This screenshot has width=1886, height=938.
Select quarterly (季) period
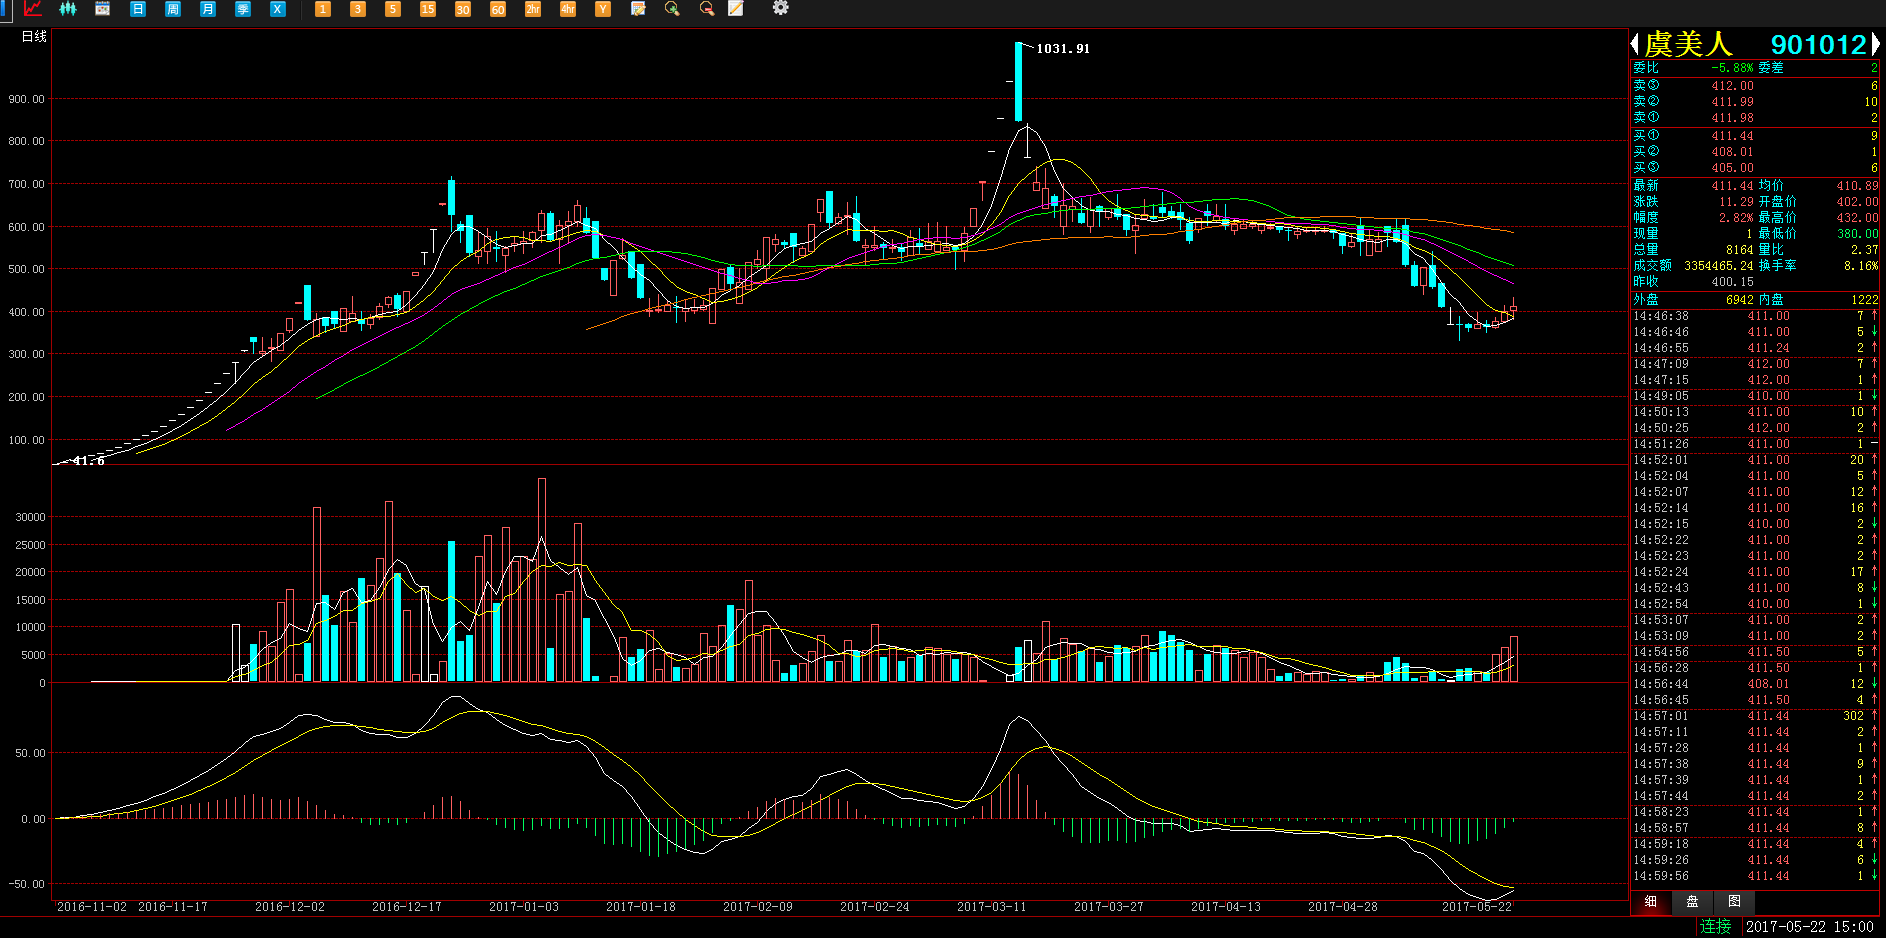243,8
